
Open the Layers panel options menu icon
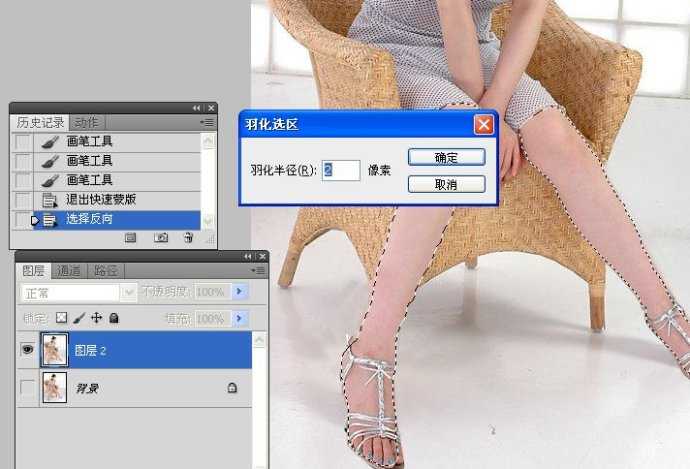258,271
